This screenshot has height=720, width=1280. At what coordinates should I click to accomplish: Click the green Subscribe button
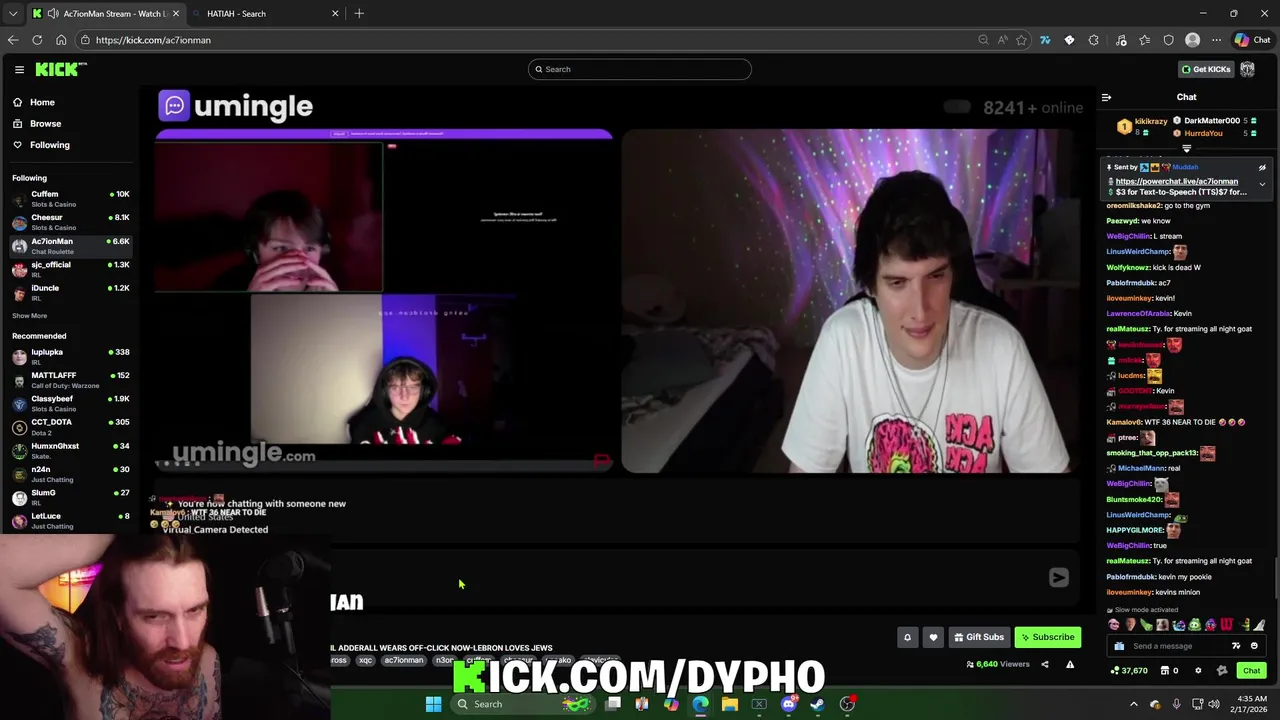click(x=1047, y=637)
